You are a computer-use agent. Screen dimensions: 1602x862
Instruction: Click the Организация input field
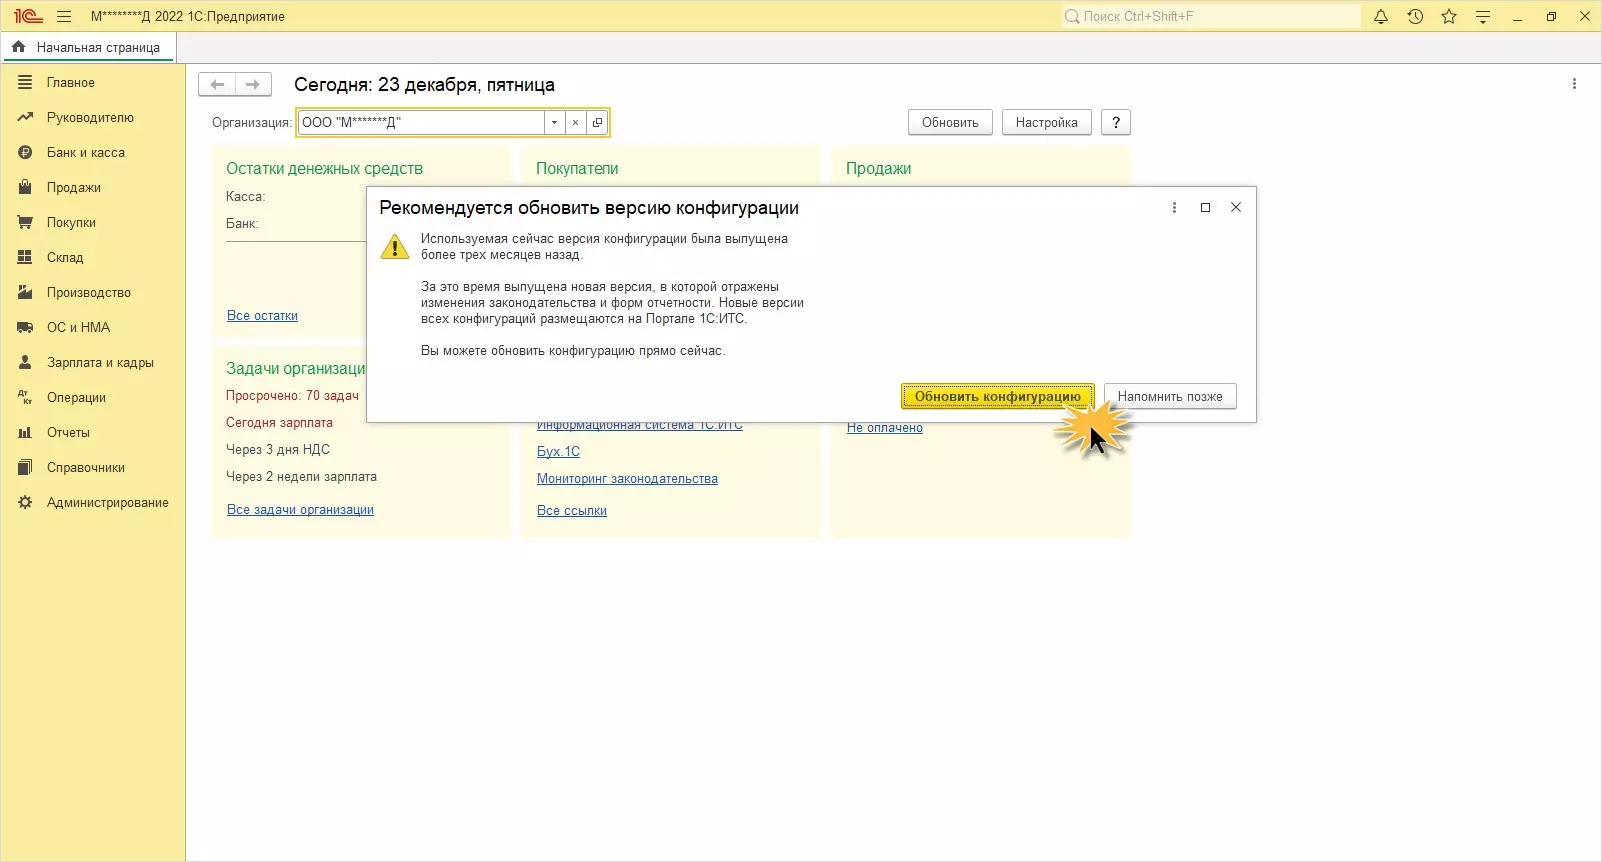421,122
